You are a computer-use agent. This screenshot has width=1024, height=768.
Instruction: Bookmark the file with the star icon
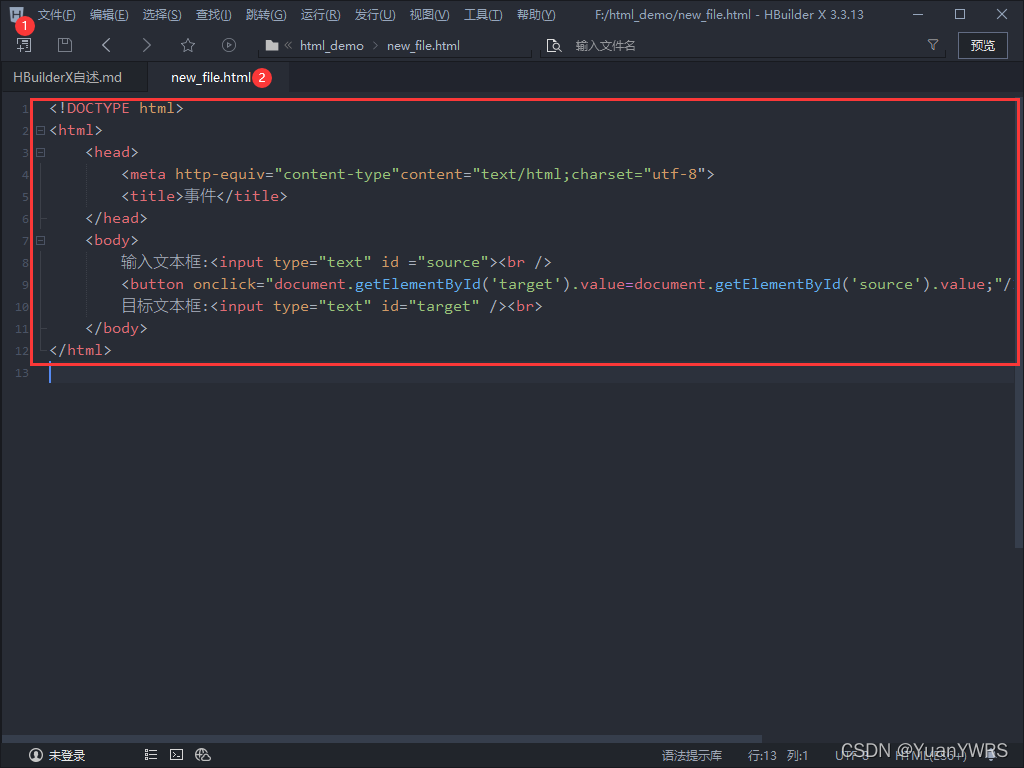[x=188, y=45]
